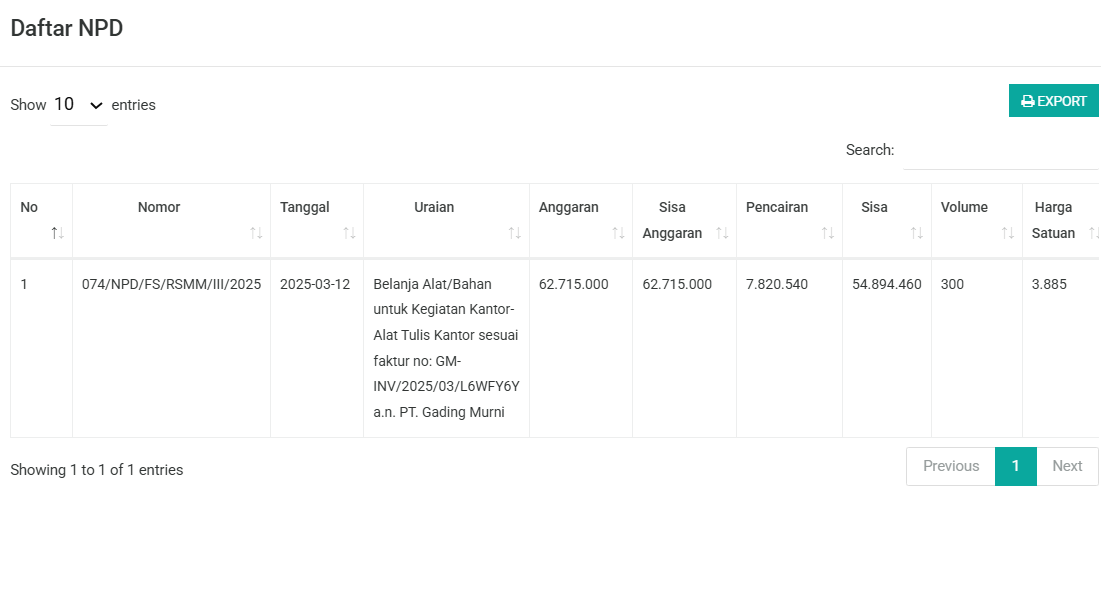Image resolution: width=1101 pixels, height=589 pixels.
Task: Open the Show entries count dropdown
Action: [x=79, y=105]
